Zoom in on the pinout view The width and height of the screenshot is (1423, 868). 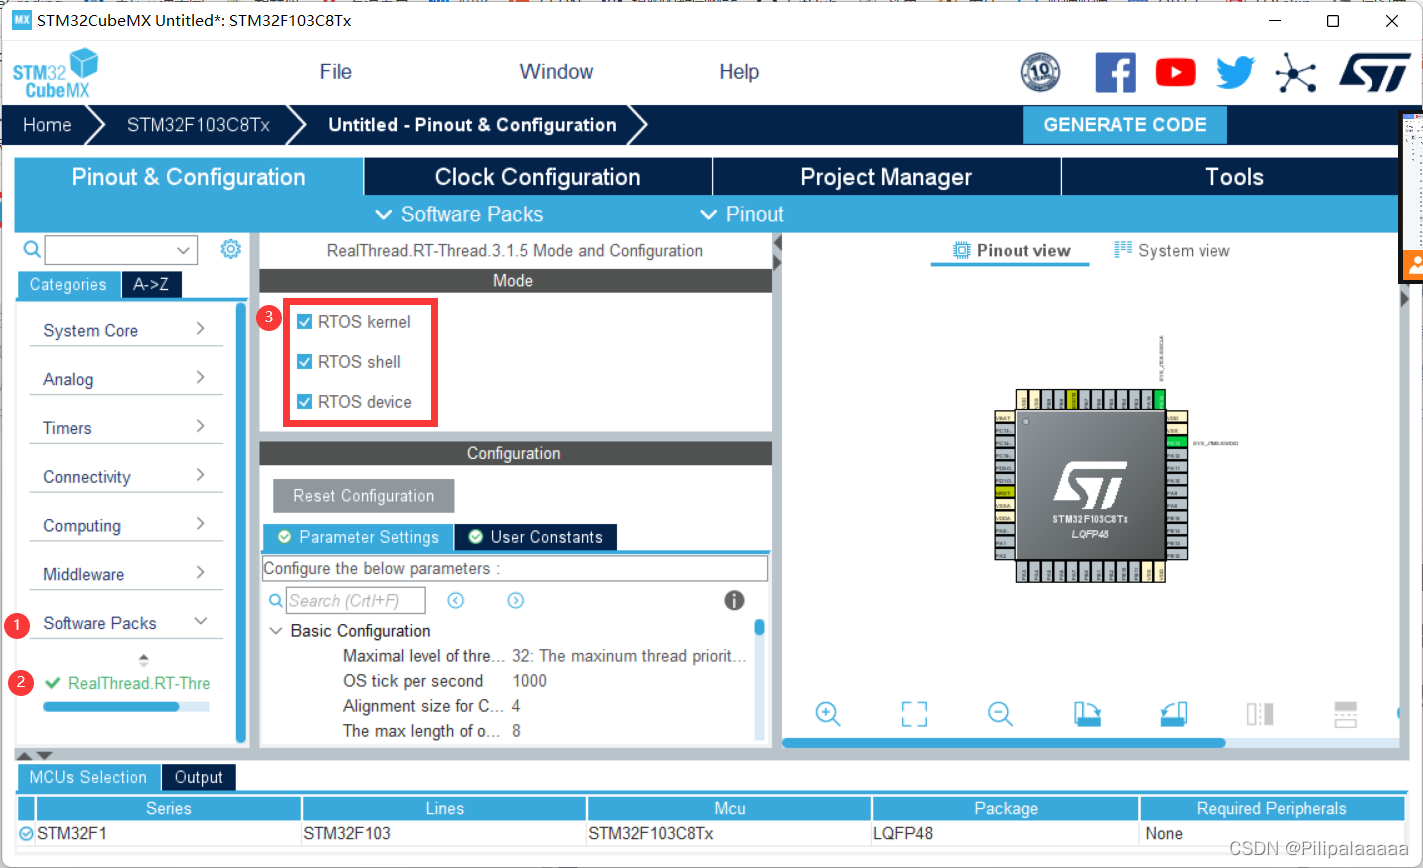tap(827, 714)
